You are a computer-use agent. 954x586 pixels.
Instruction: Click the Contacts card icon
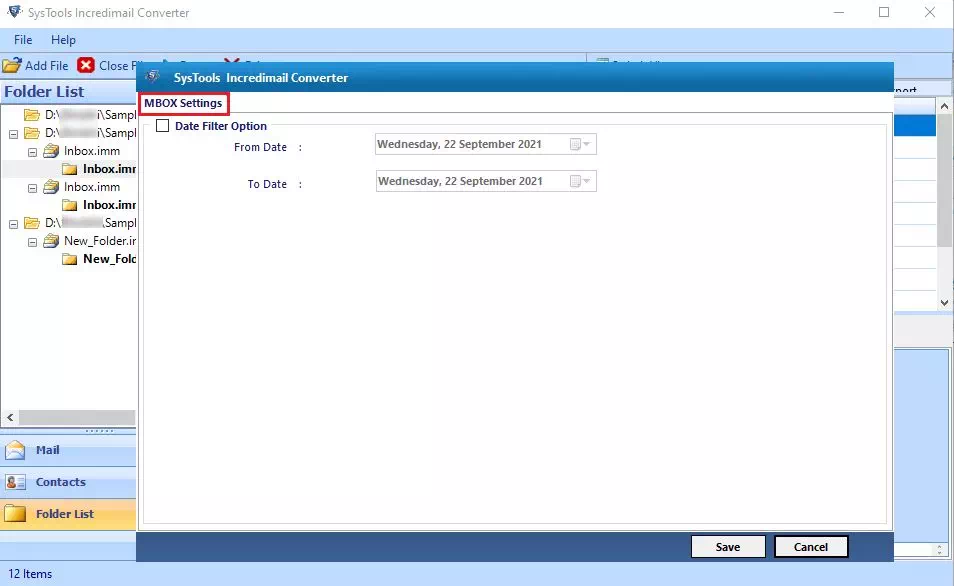(x=15, y=482)
